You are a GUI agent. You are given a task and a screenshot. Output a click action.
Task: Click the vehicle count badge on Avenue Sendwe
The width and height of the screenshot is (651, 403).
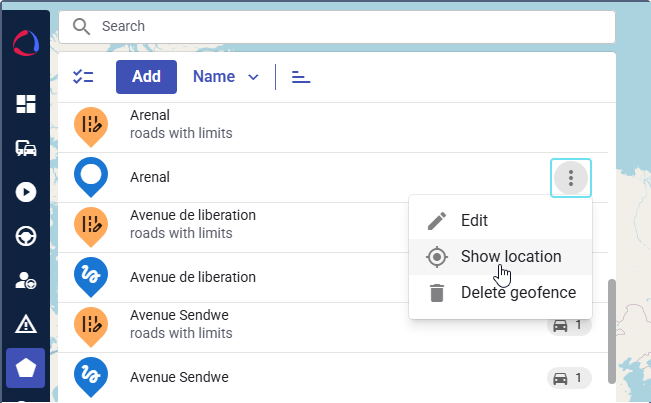[569, 378]
